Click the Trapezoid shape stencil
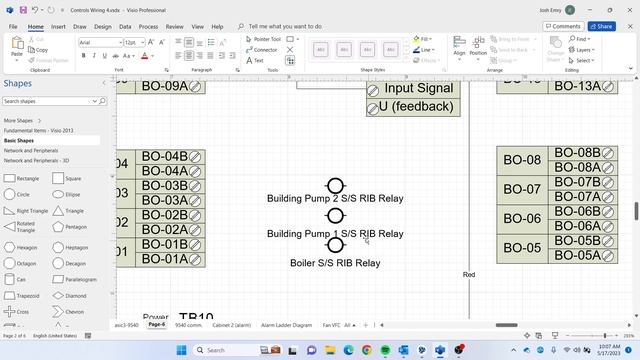This screenshot has width=640, height=360. pos(21,296)
